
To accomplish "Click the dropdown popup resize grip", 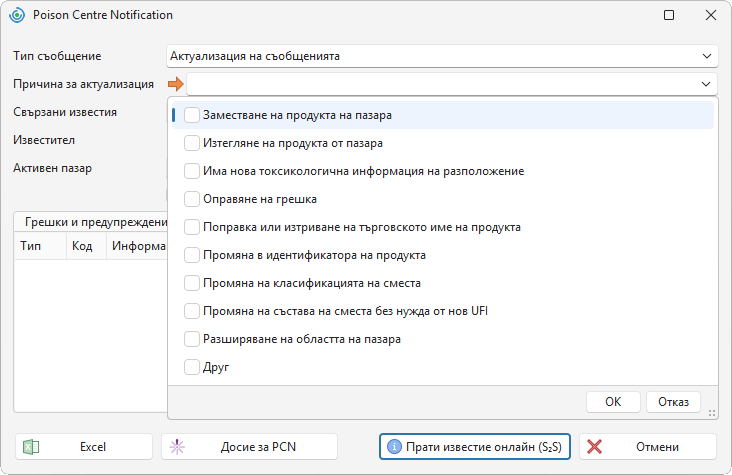I will tap(712, 413).
